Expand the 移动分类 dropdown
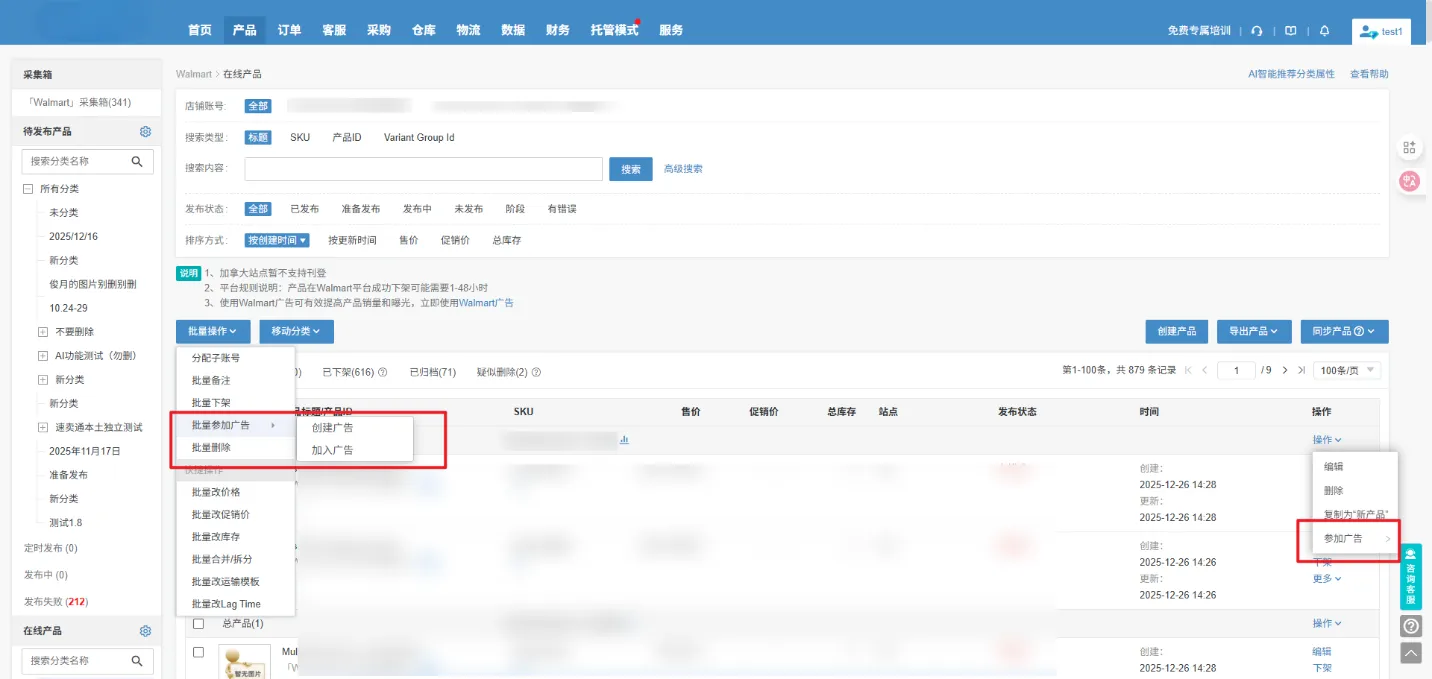Screen dimensions: 1432x679 point(295,331)
